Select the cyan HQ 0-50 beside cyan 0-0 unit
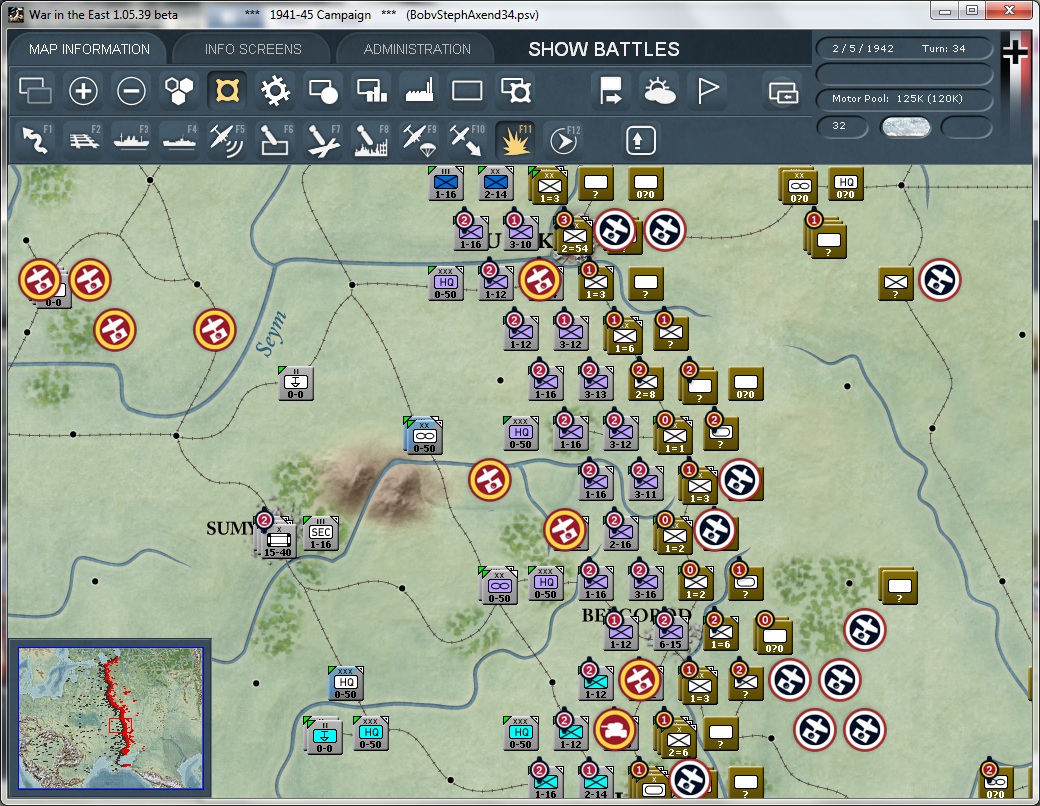 click(371, 733)
